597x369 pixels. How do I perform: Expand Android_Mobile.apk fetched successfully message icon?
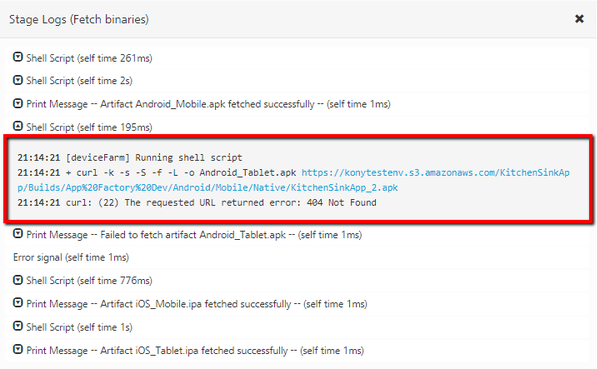click(x=18, y=103)
